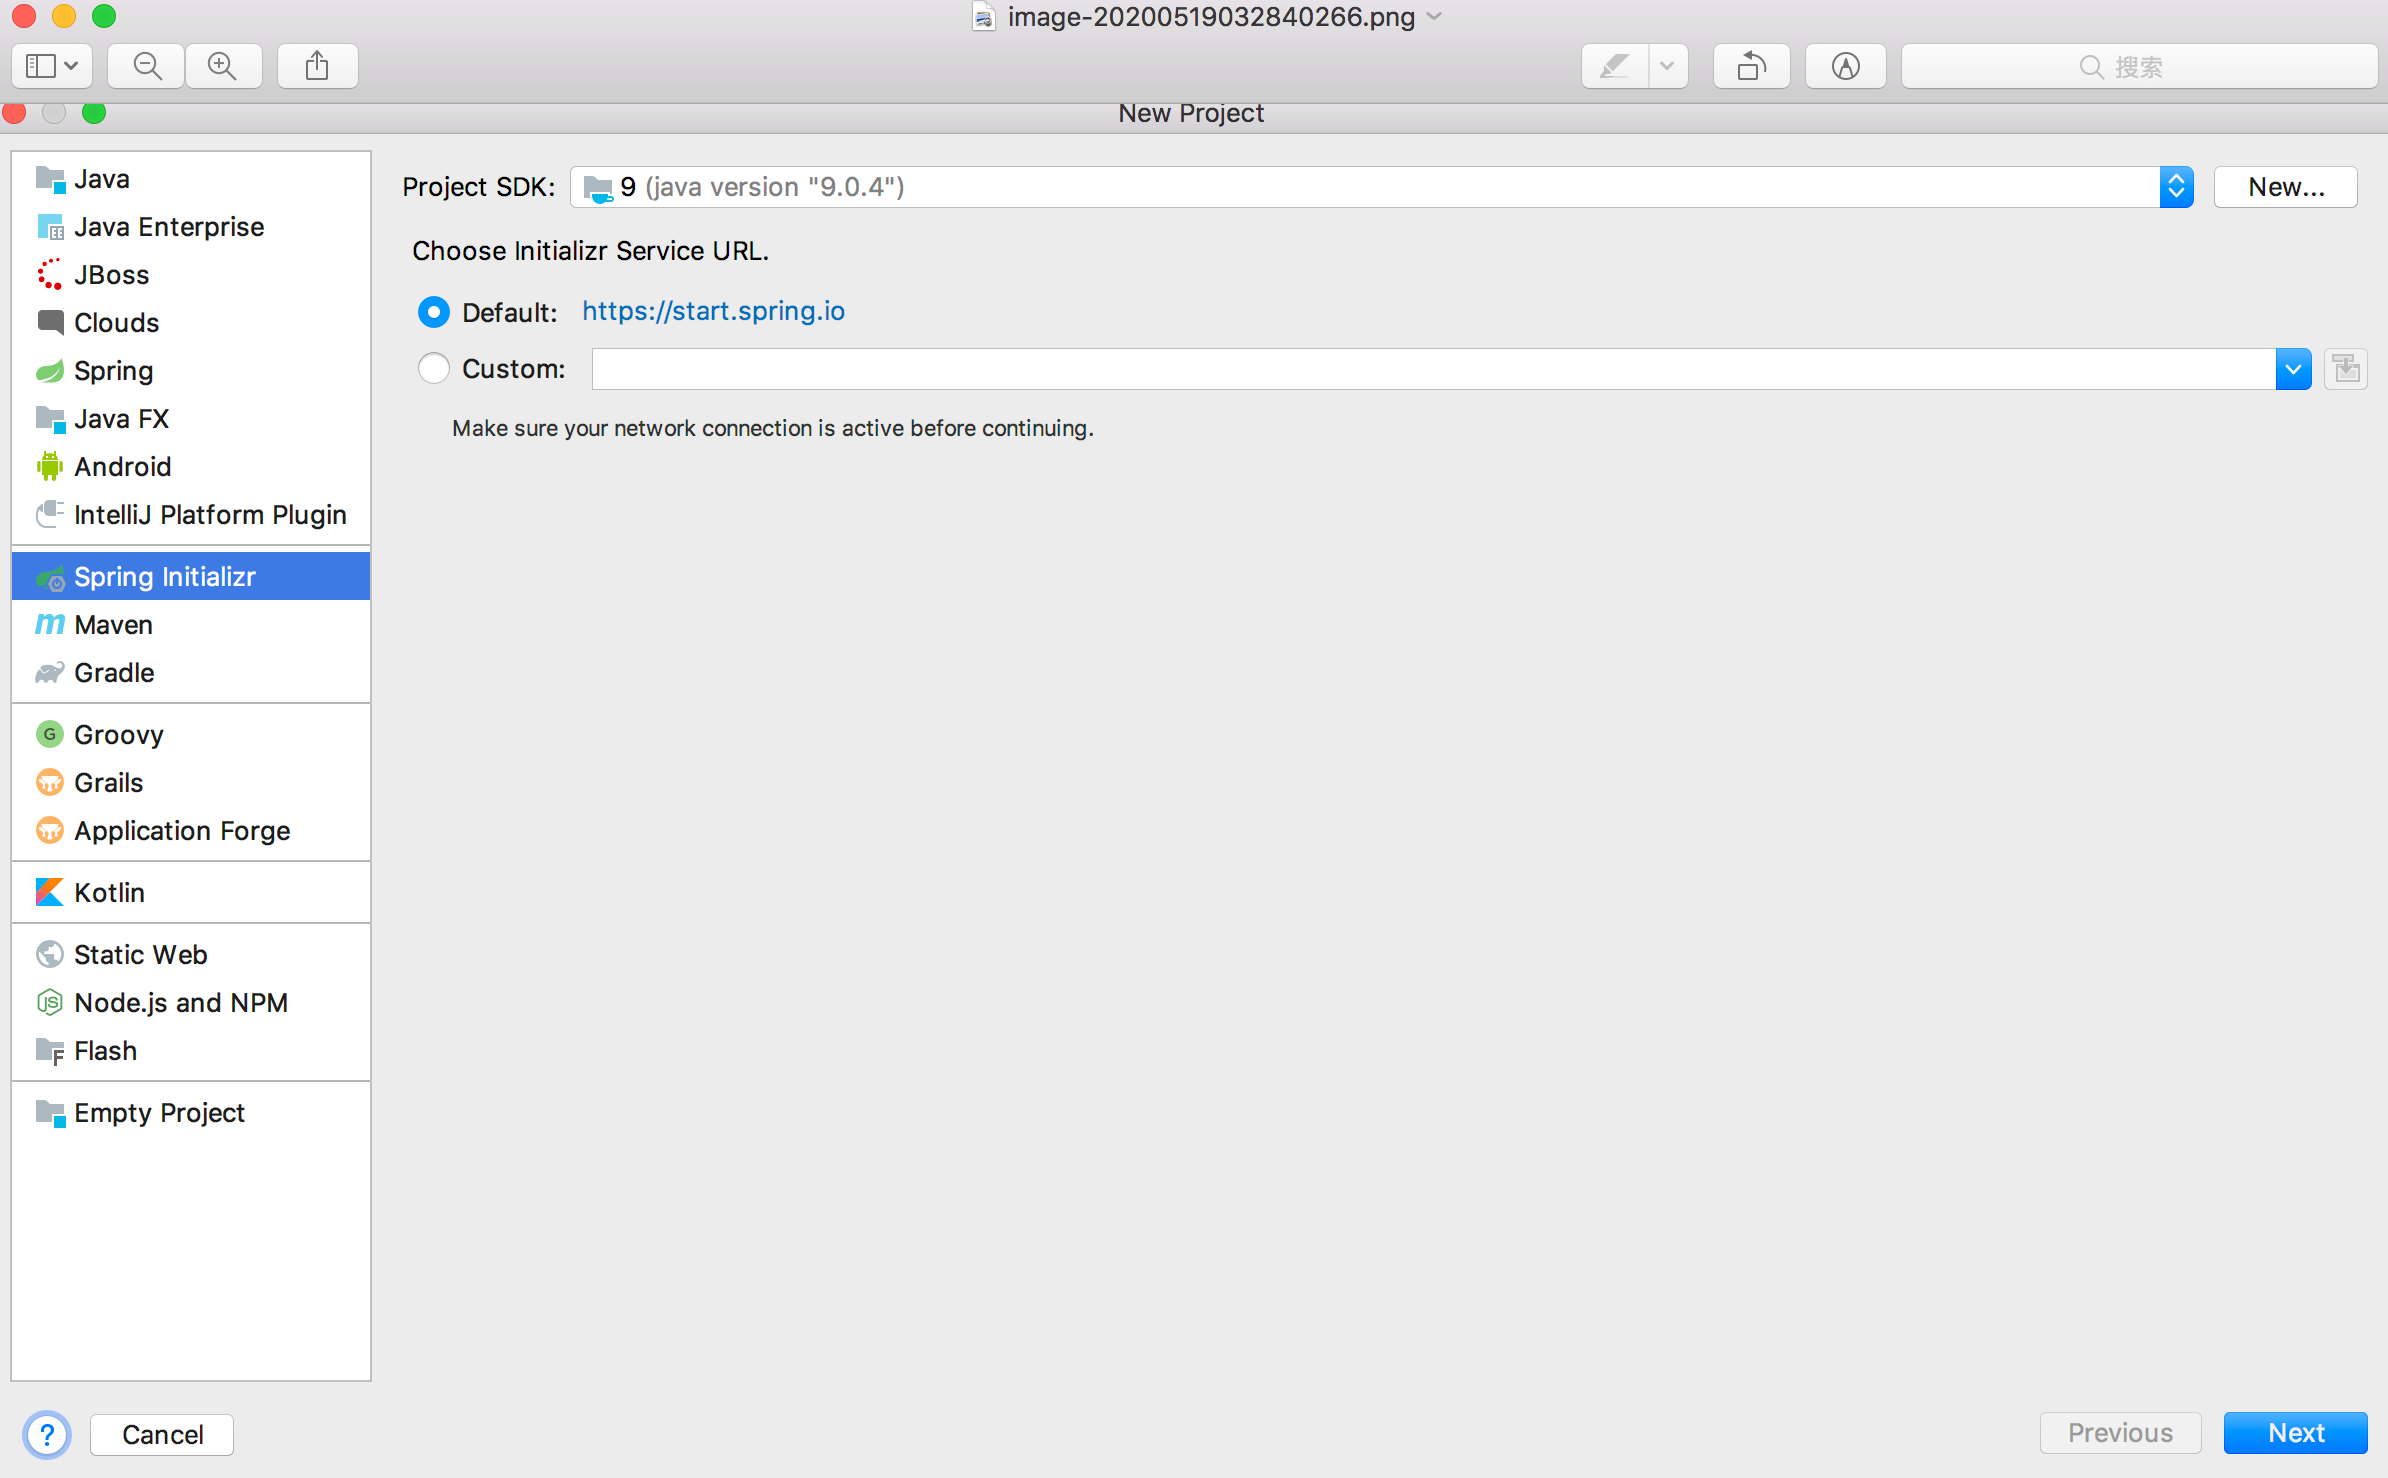Expand the highlight options dropdown arrow
This screenshot has width=2388, height=1478.
point(1667,66)
